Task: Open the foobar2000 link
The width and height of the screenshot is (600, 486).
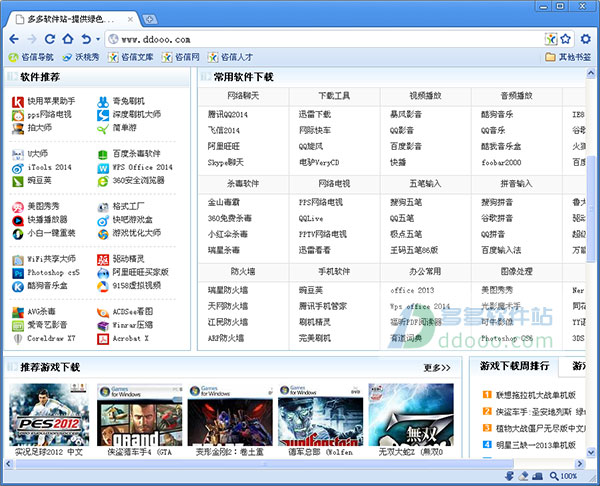Action: (x=501, y=163)
